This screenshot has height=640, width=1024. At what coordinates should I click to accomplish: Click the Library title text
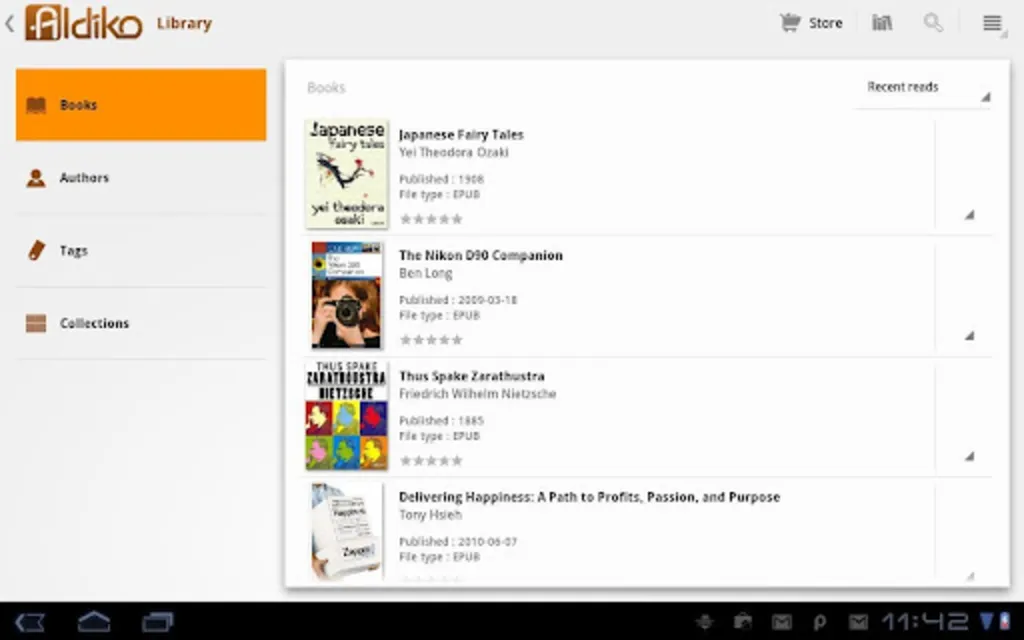pyautogui.click(x=184, y=24)
